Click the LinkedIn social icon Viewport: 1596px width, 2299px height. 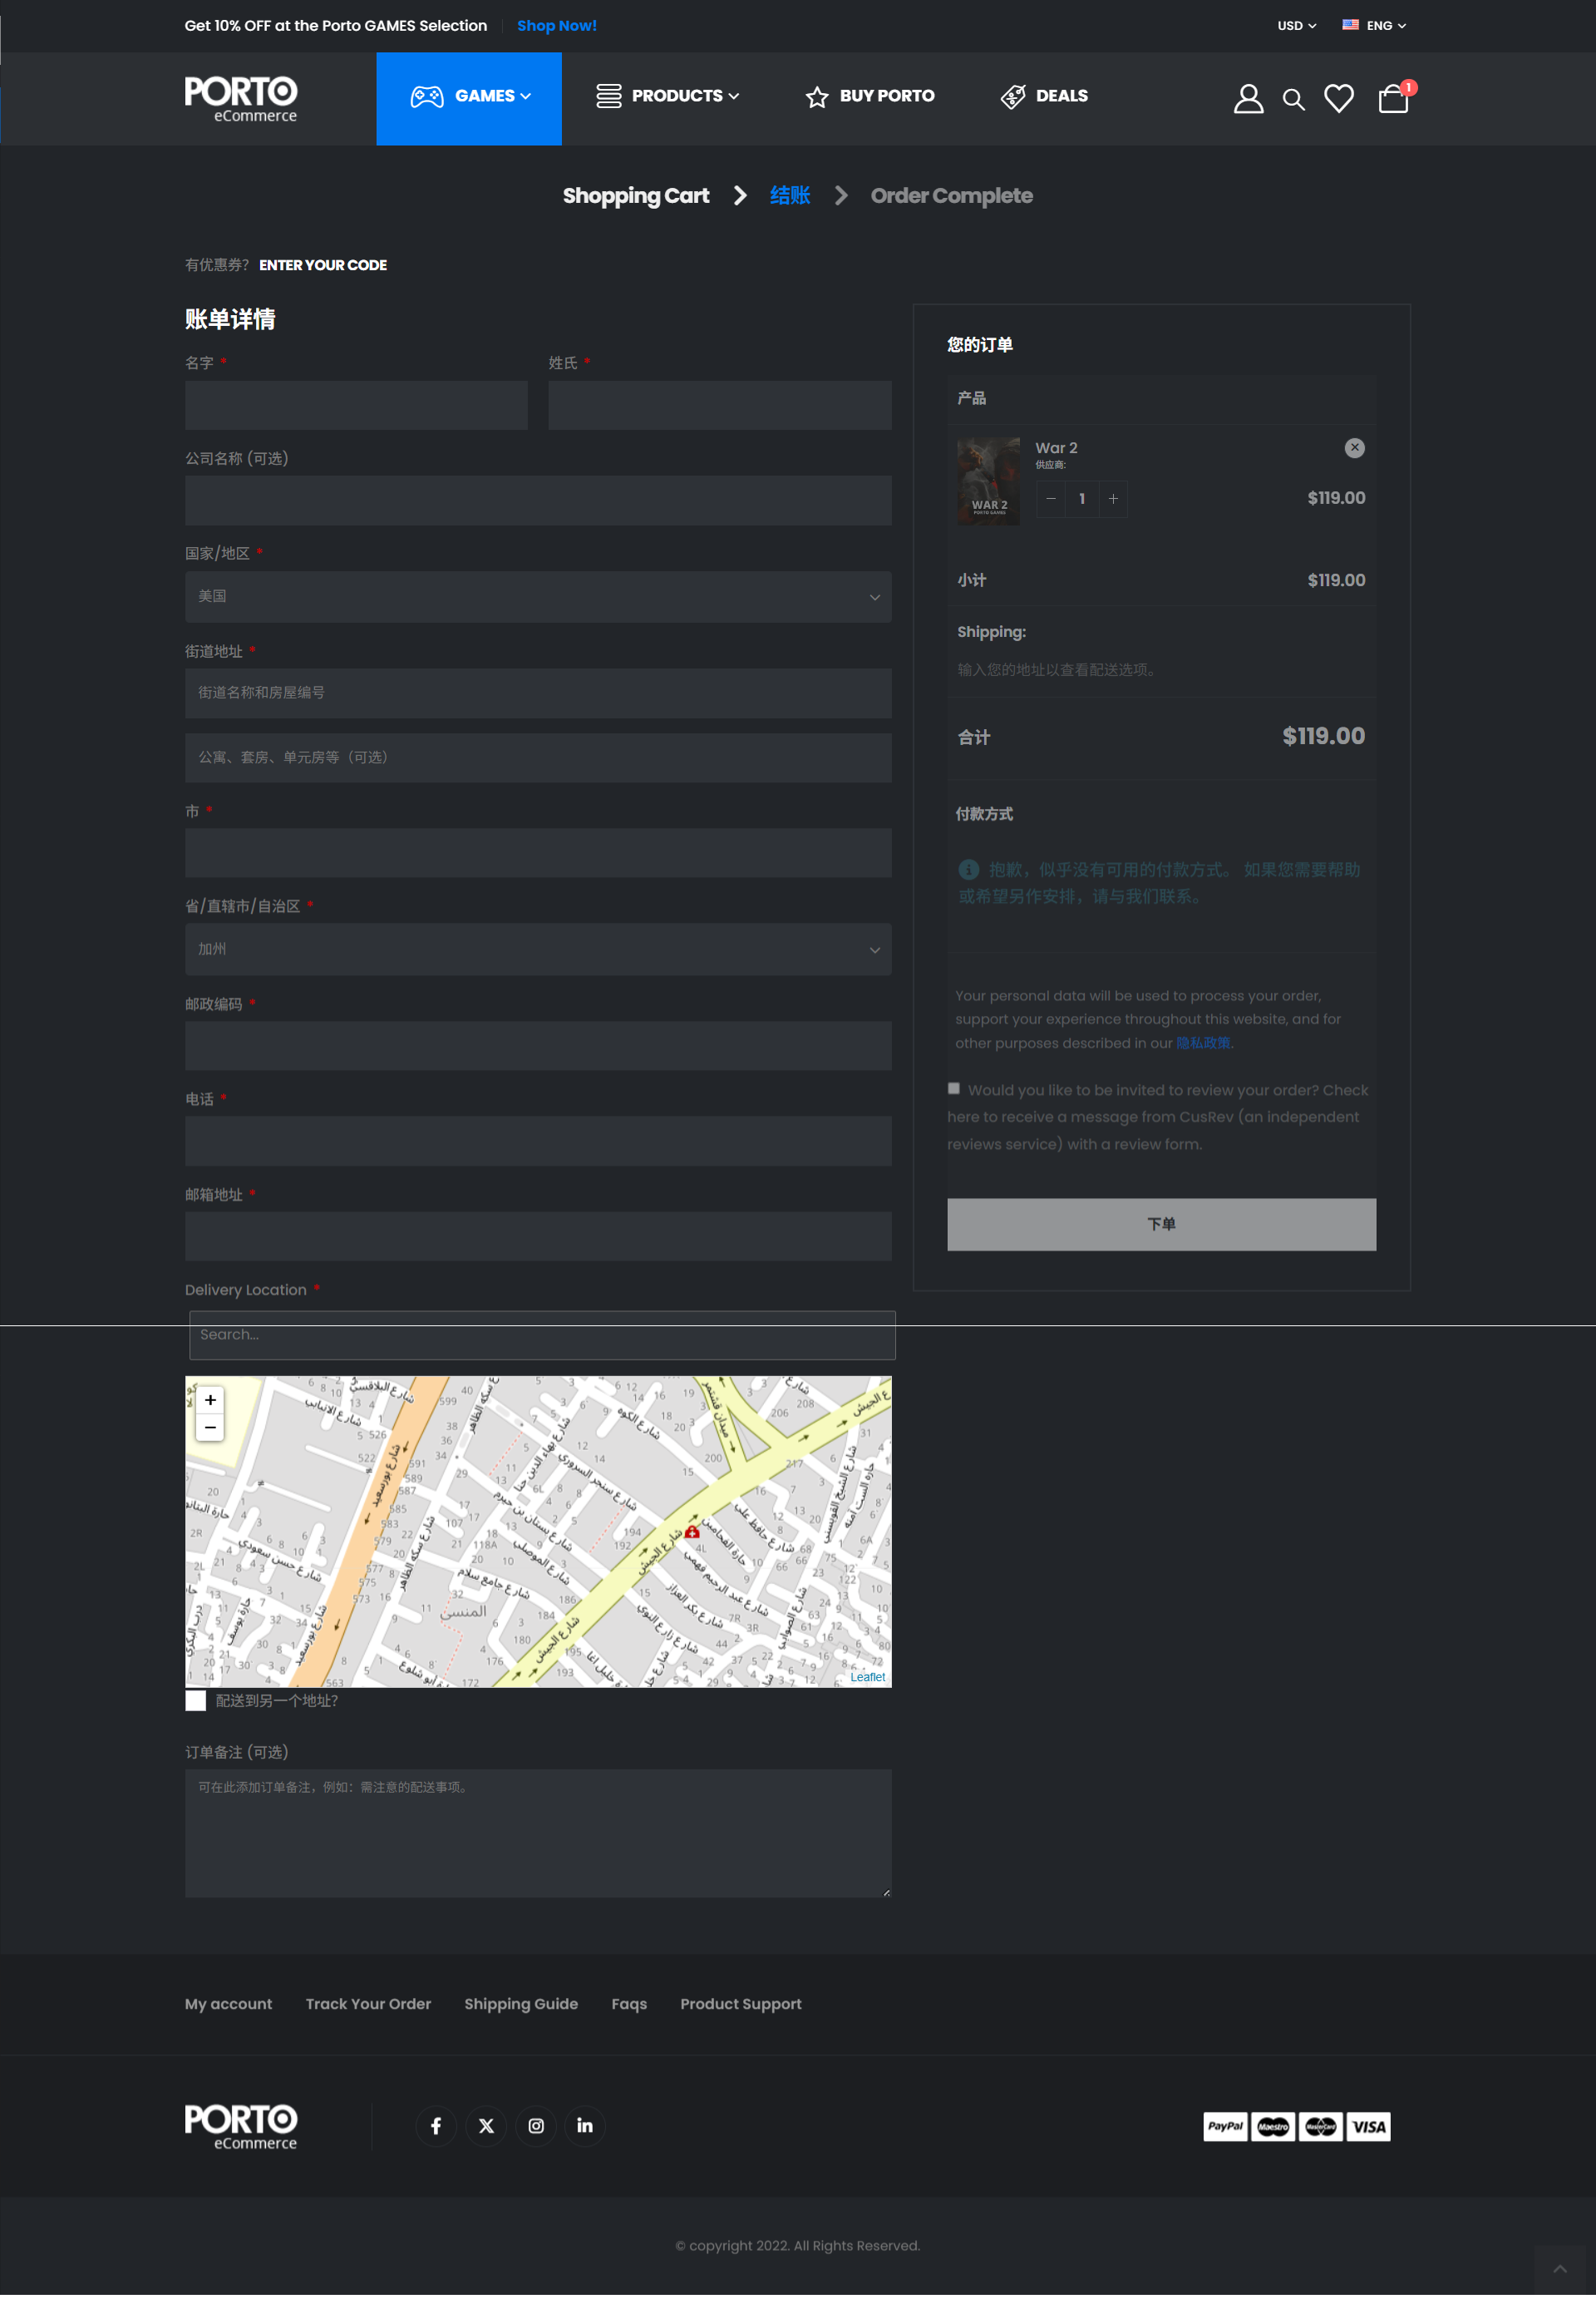click(585, 2126)
